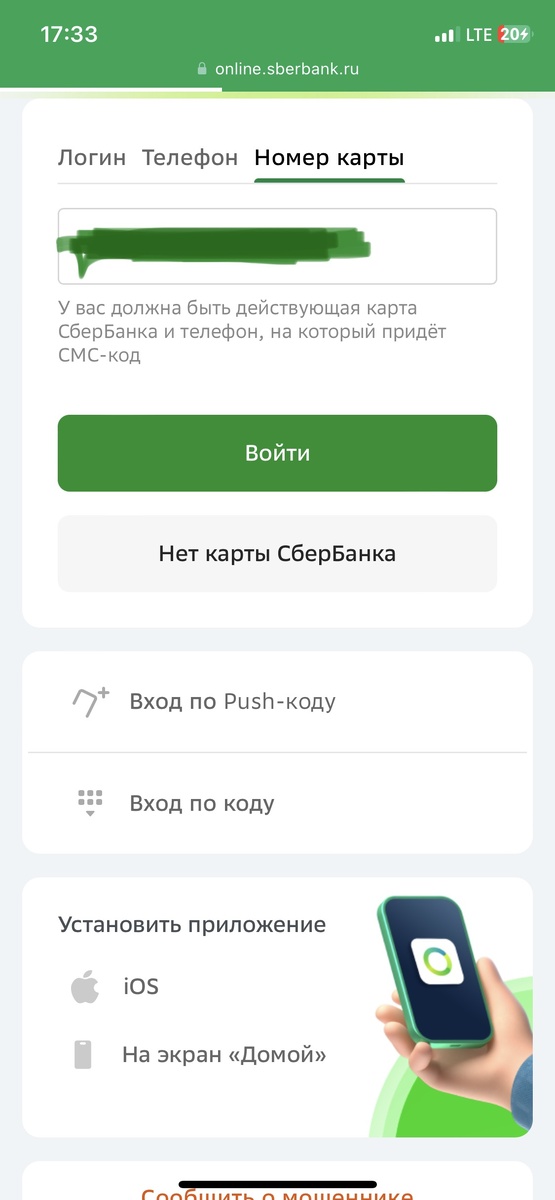
Task: Focus the card number input field
Action: point(277,246)
